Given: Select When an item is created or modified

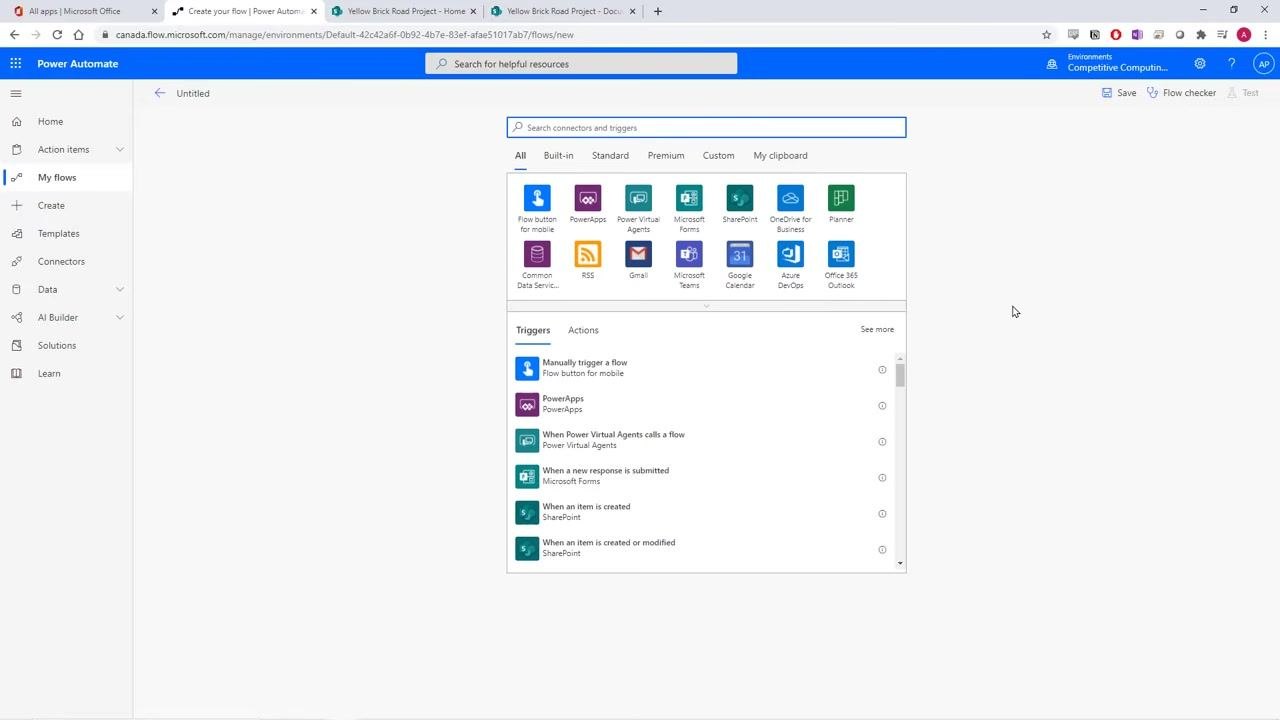Looking at the screenshot, I should (700, 548).
